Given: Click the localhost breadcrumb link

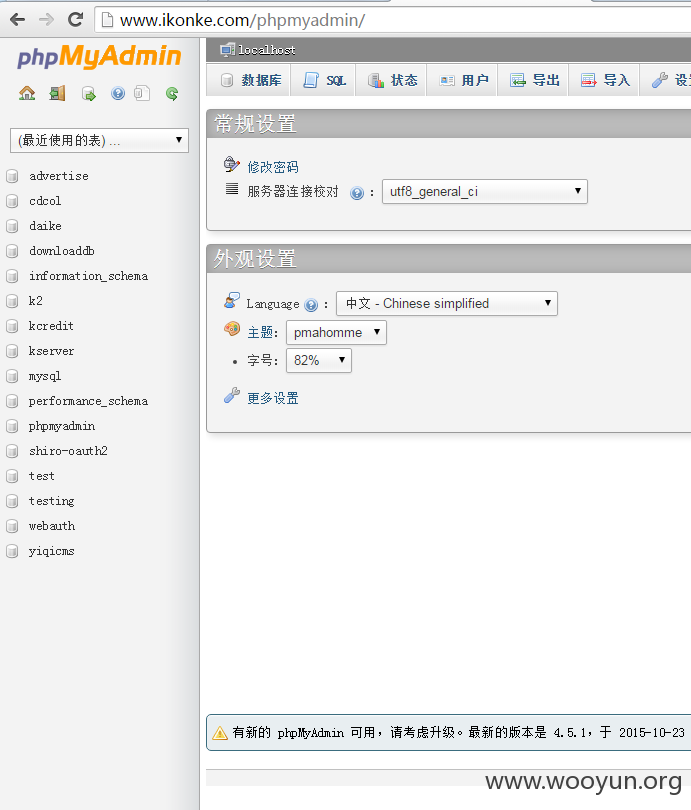Looking at the screenshot, I should (x=266, y=50).
